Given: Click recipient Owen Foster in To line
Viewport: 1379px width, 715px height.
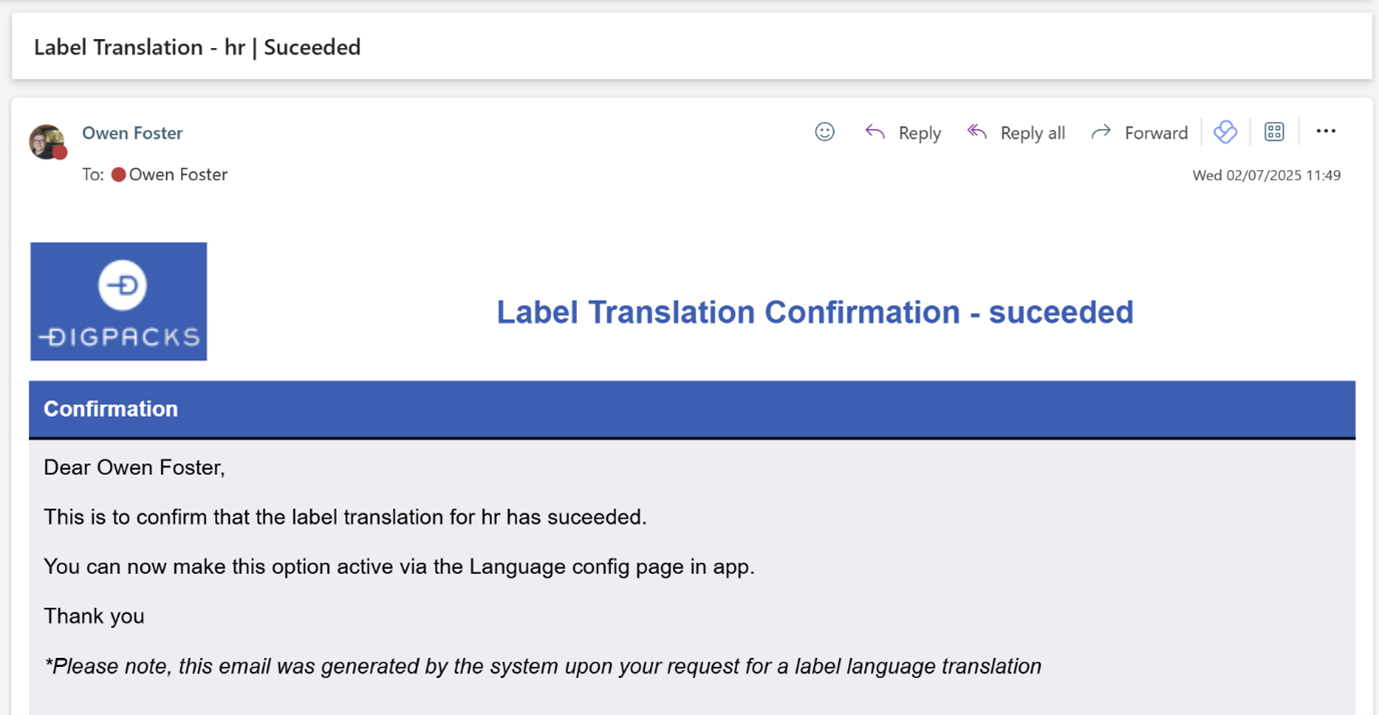Looking at the screenshot, I should [178, 175].
